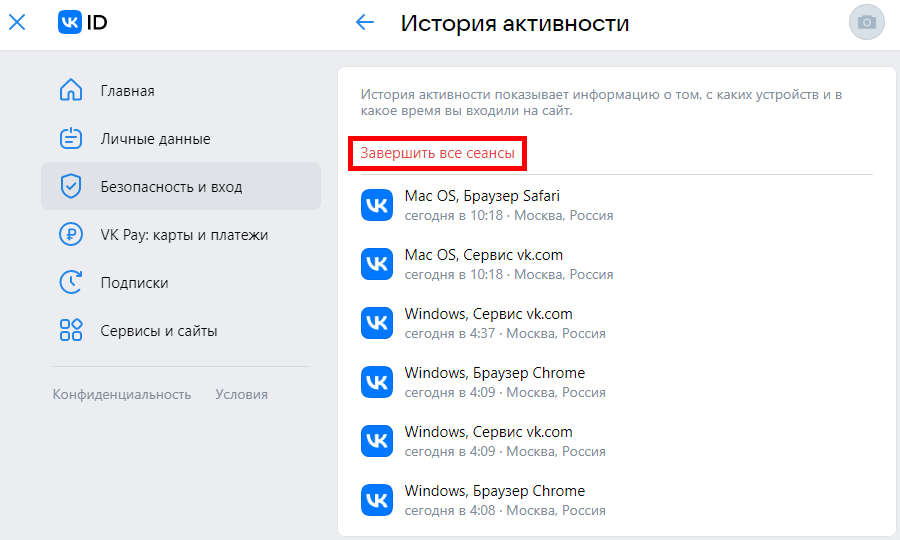This screenshot has height=540, width=900.
Task: Click VK icon of Mac OS Safari session
Action: click(377, 205)
